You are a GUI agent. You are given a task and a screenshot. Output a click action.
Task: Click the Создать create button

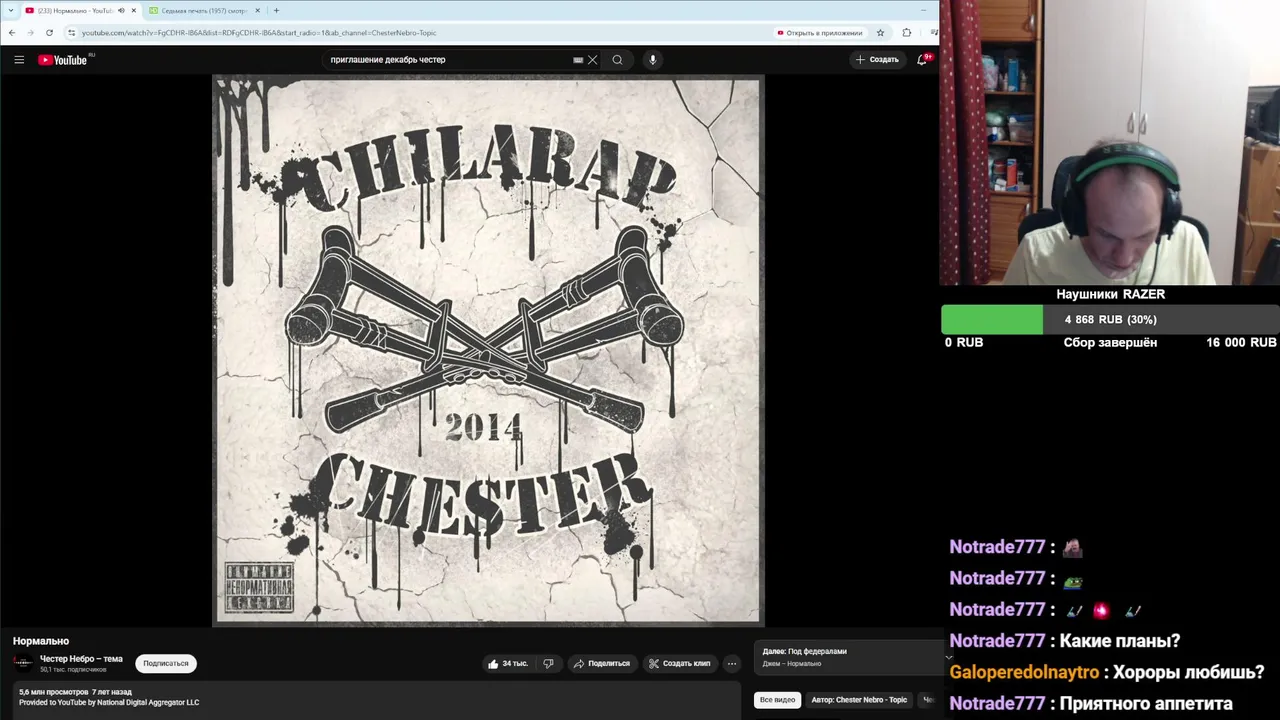(877, 60)
